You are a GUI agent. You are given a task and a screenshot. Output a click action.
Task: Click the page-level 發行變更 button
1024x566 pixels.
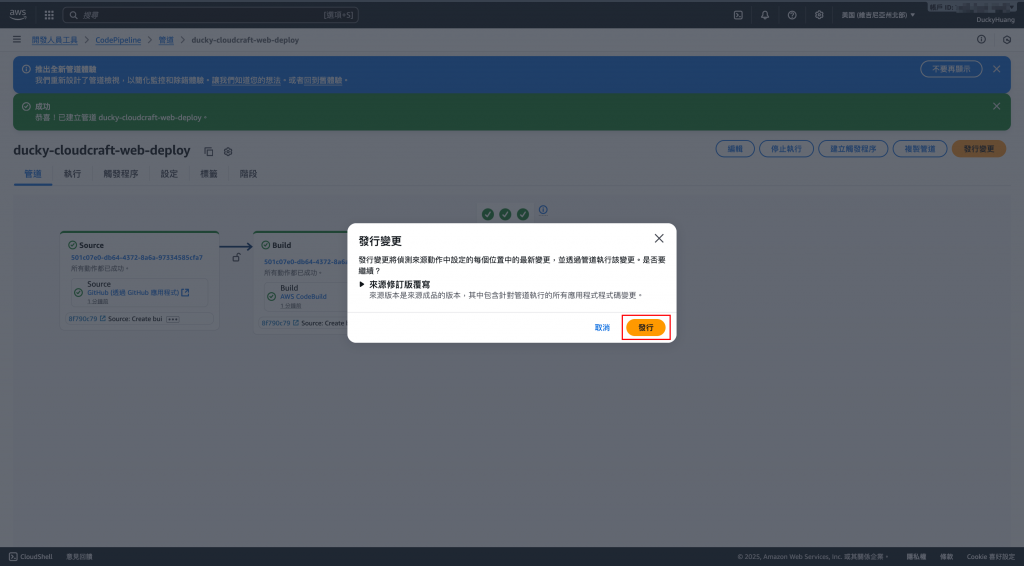pyautogui.click(x=979, y=149)
